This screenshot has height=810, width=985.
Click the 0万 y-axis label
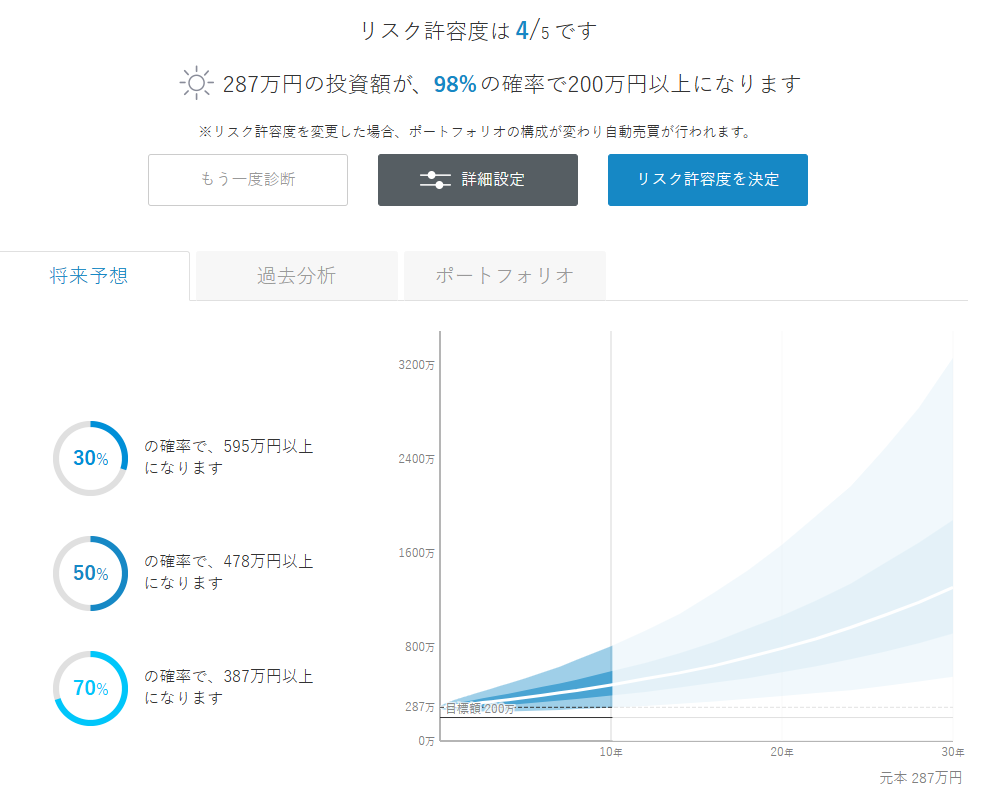coord(426,742)
